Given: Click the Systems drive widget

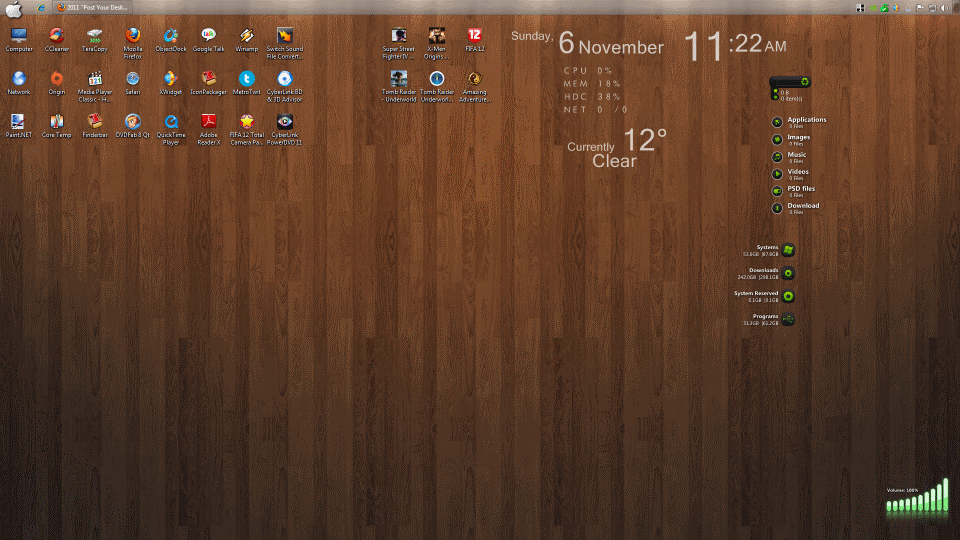Looking at the screenshot, I should click(788, 250).
